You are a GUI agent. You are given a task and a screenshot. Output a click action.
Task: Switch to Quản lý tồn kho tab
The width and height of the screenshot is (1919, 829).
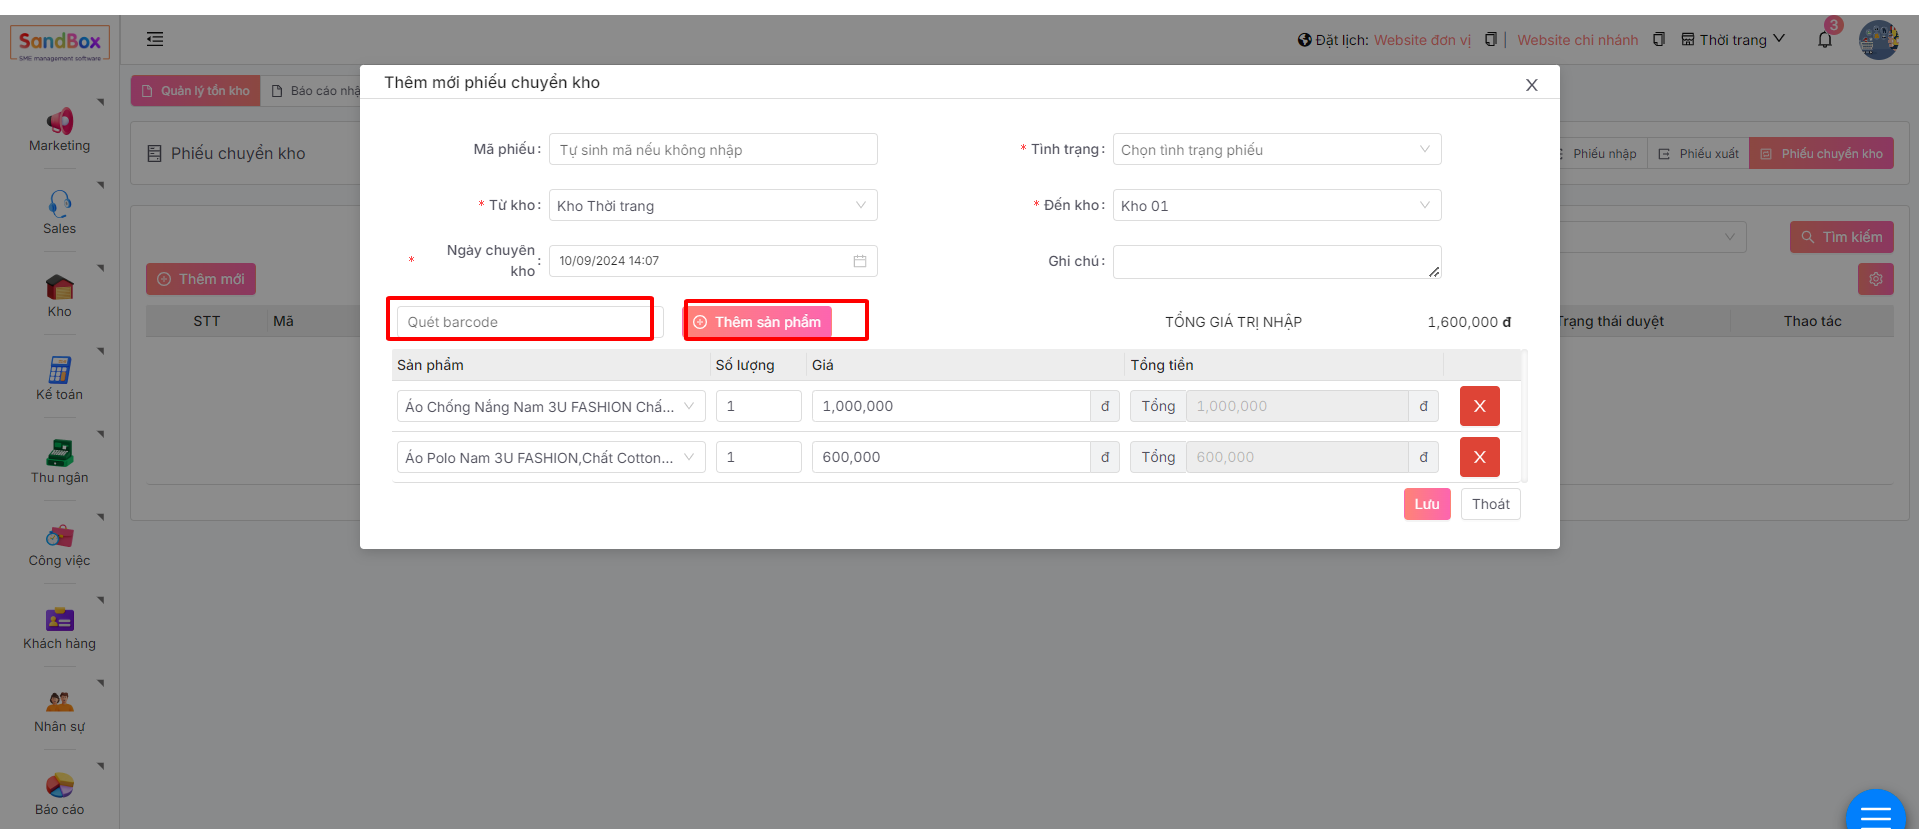pos(196,91)
